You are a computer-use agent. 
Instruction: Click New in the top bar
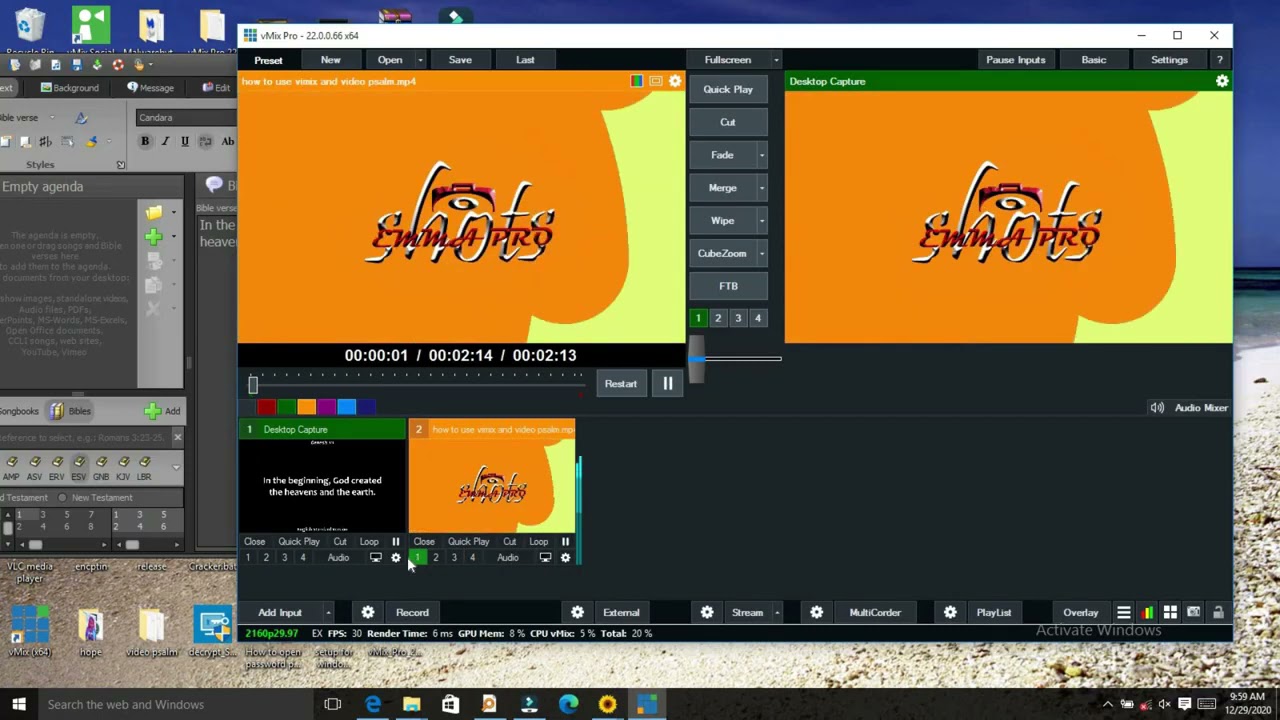(x=330, y=60)
